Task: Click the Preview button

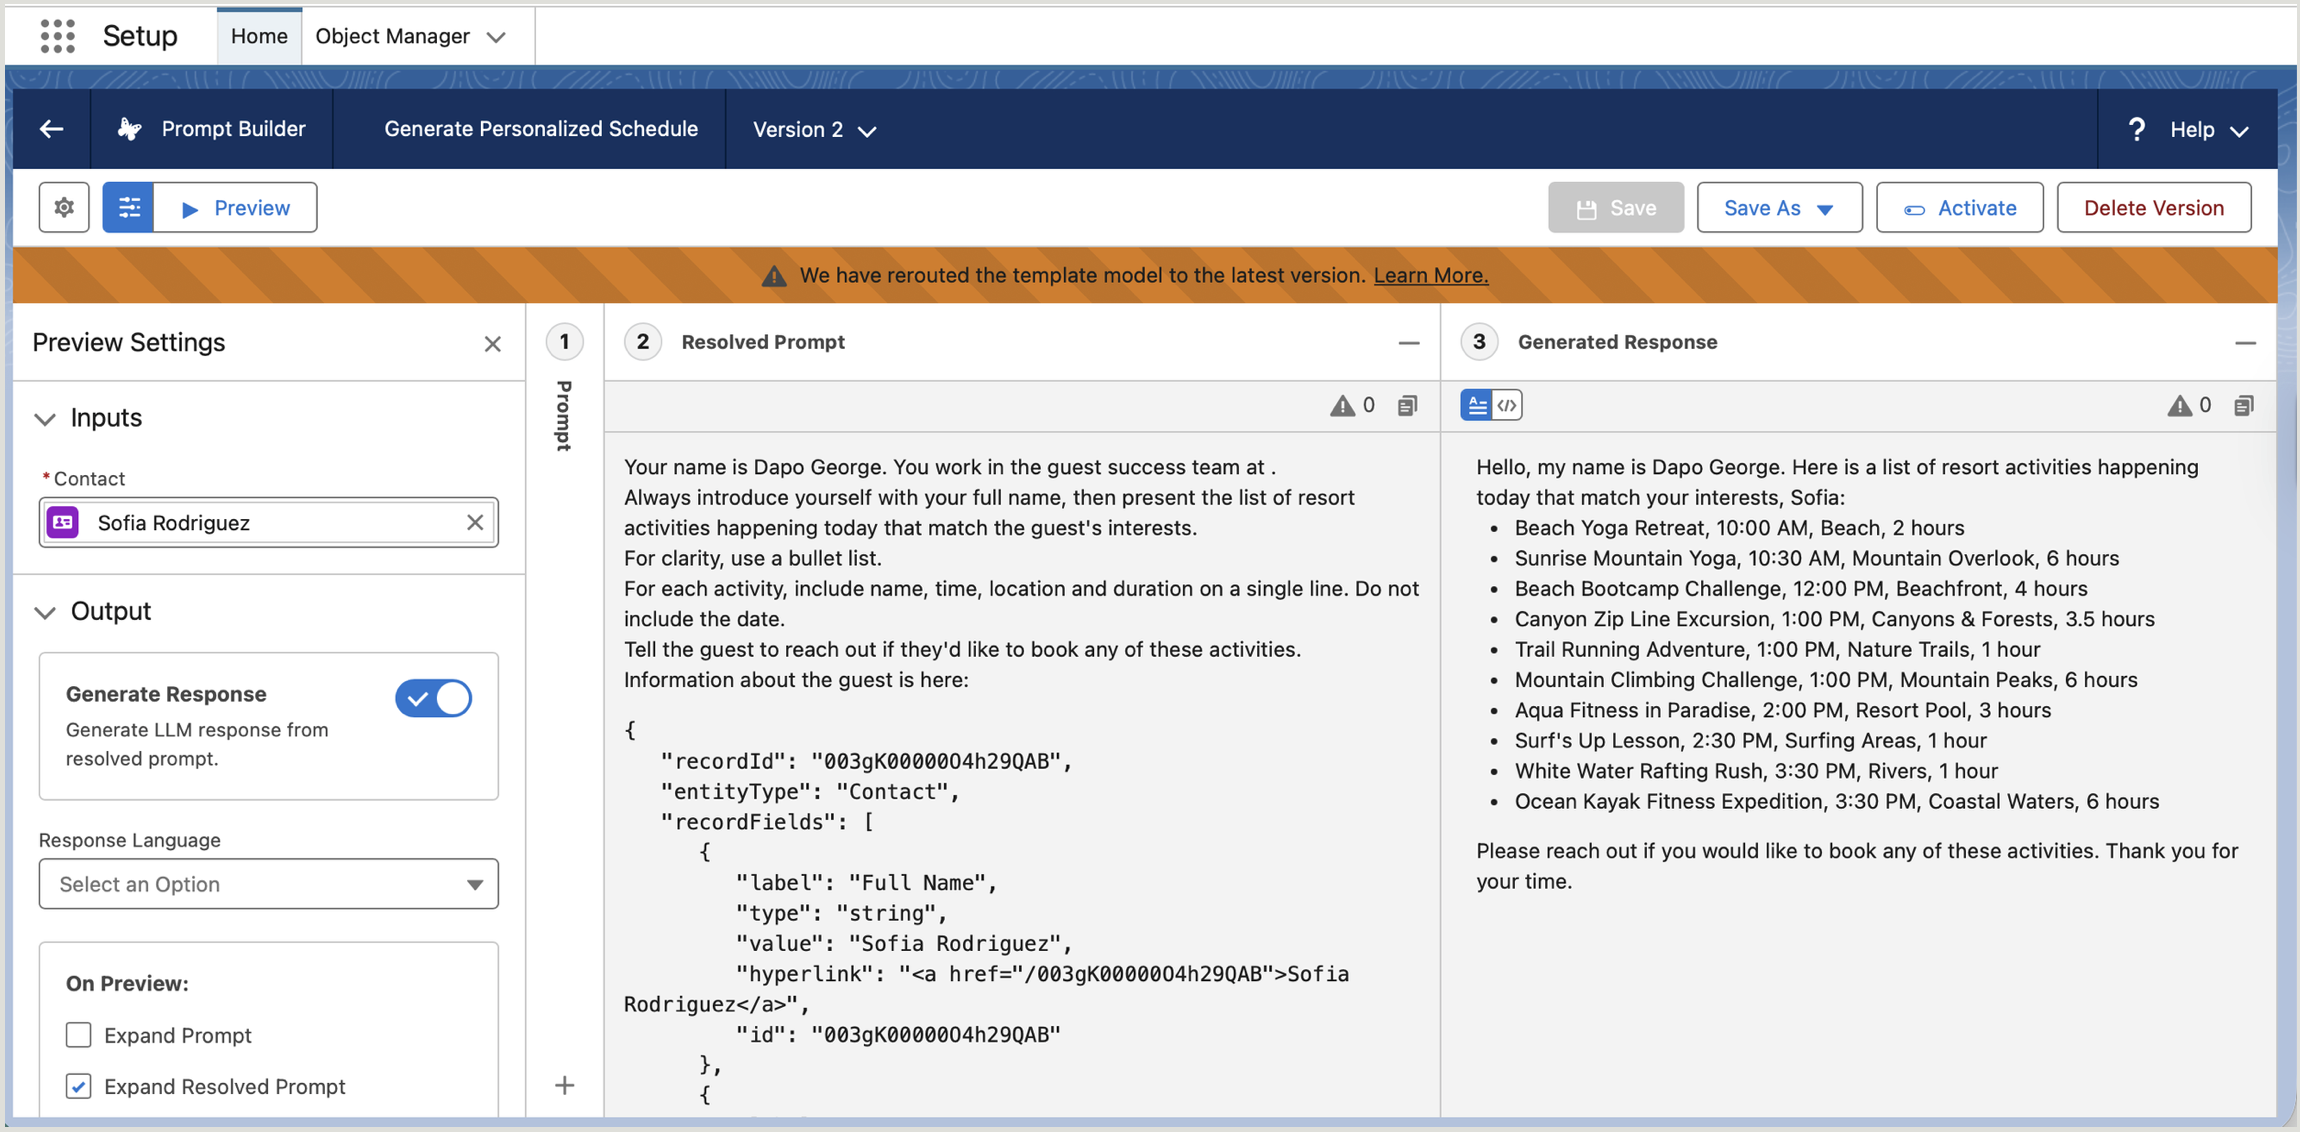Action: pos(236,207)
